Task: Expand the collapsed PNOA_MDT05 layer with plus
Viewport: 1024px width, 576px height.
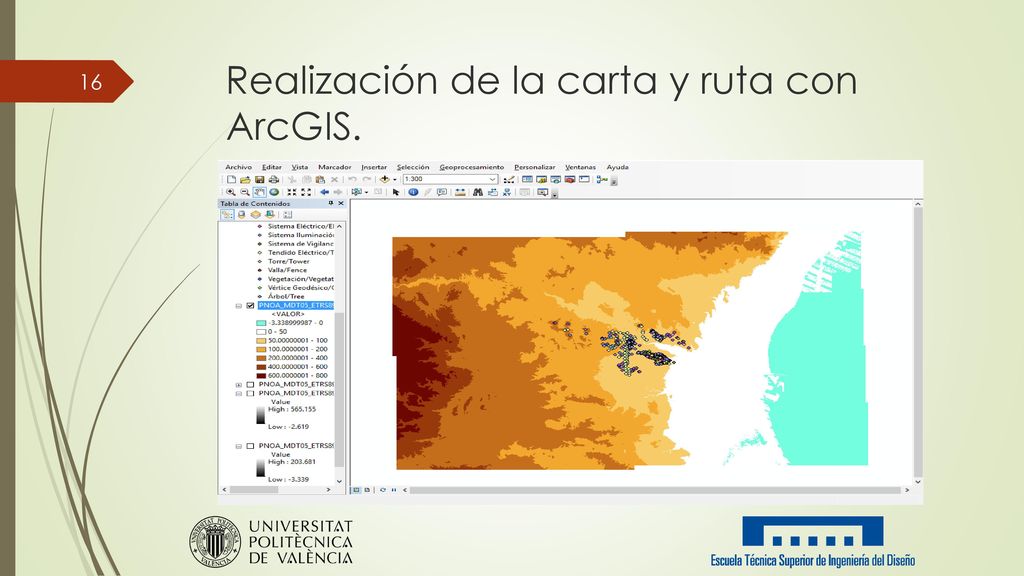Action: tap(239, 385)
